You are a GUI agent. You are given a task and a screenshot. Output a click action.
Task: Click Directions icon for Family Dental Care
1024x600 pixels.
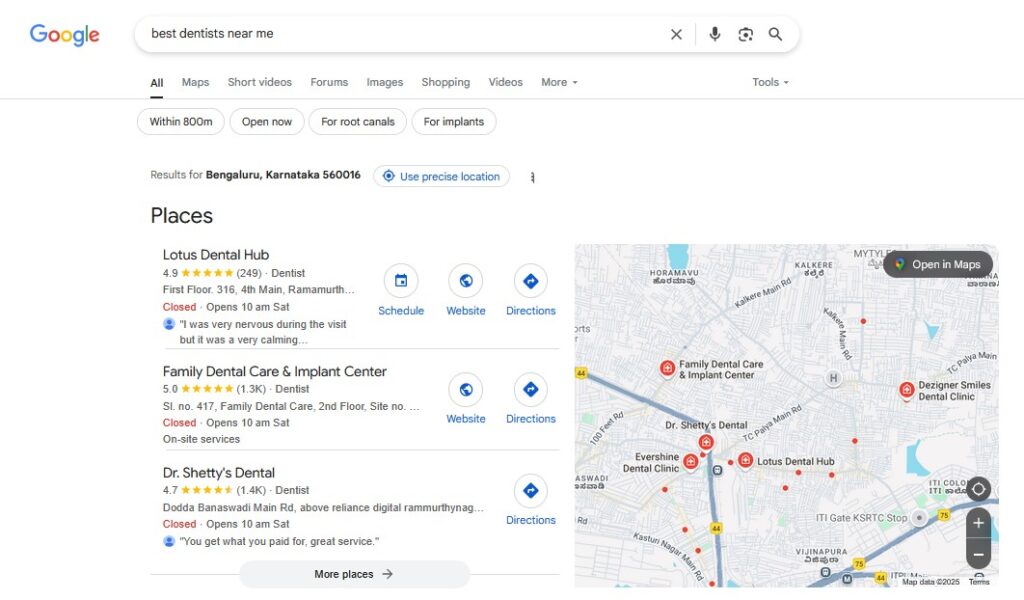(x=530, y=390)
